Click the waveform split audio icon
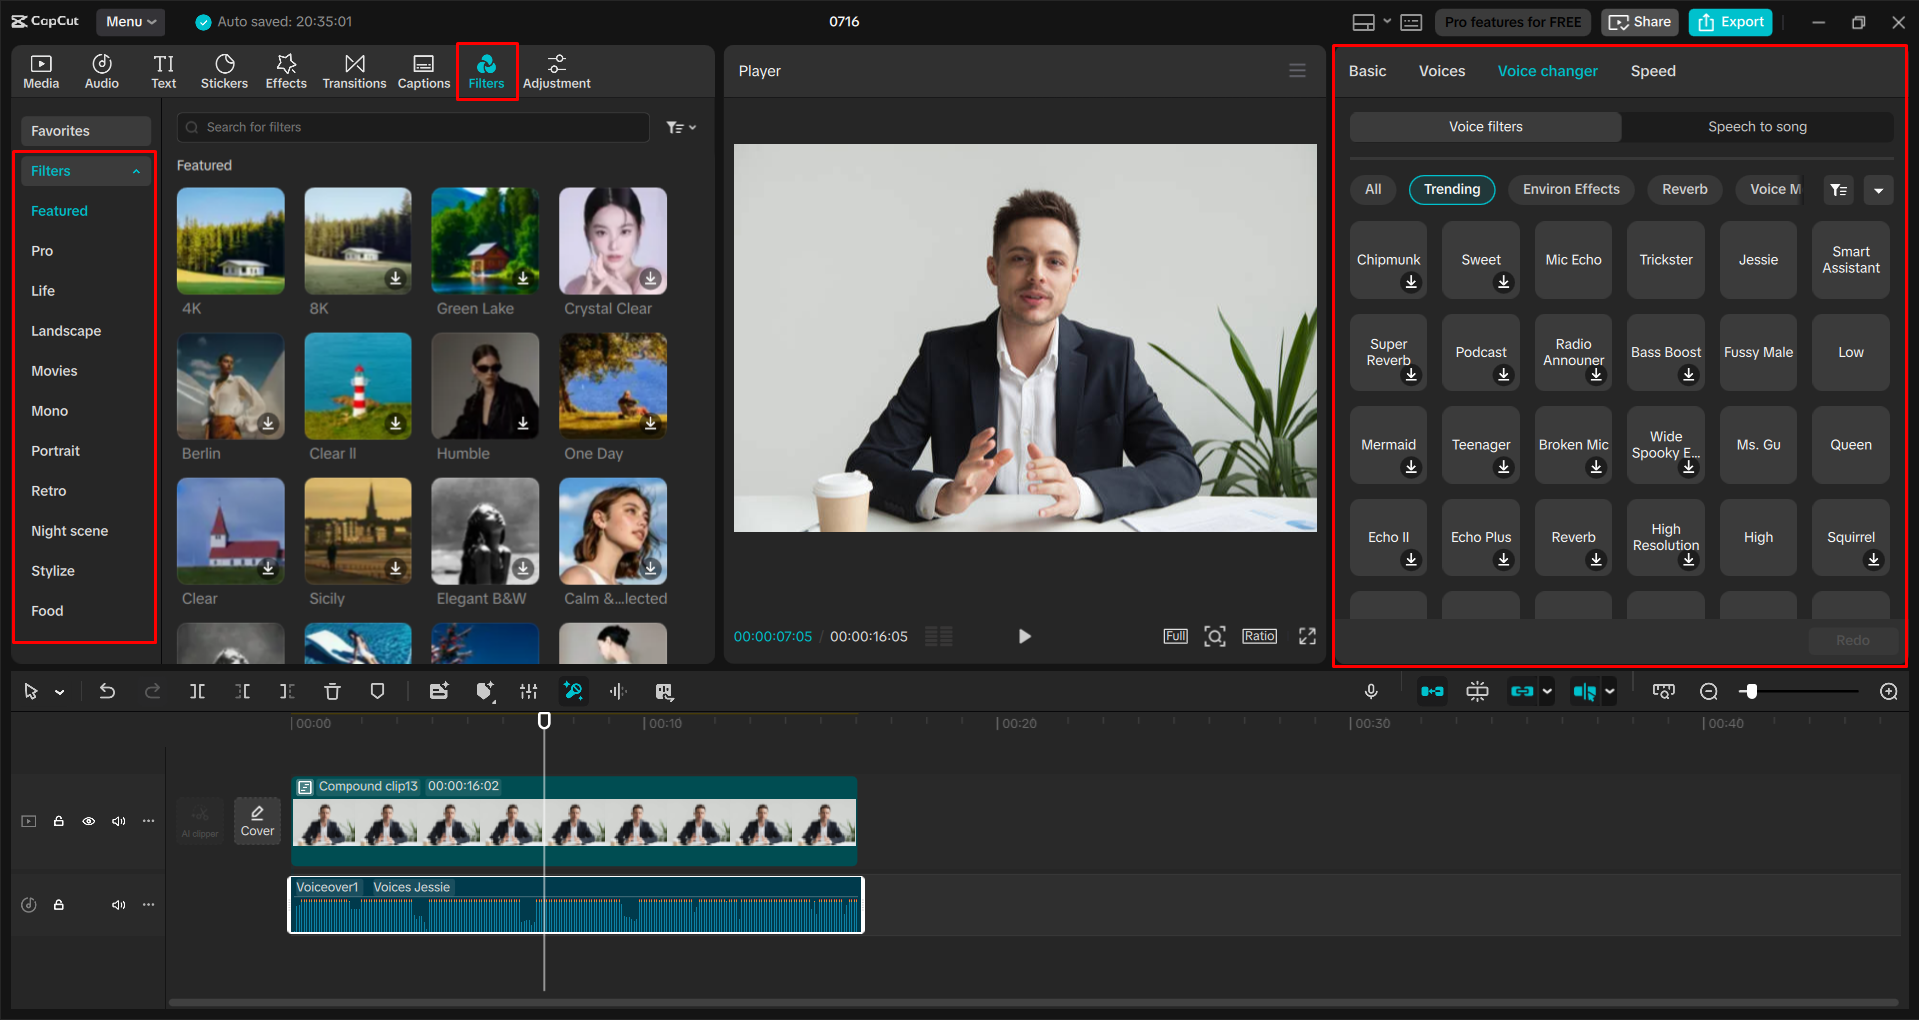 tap(619, 691)
